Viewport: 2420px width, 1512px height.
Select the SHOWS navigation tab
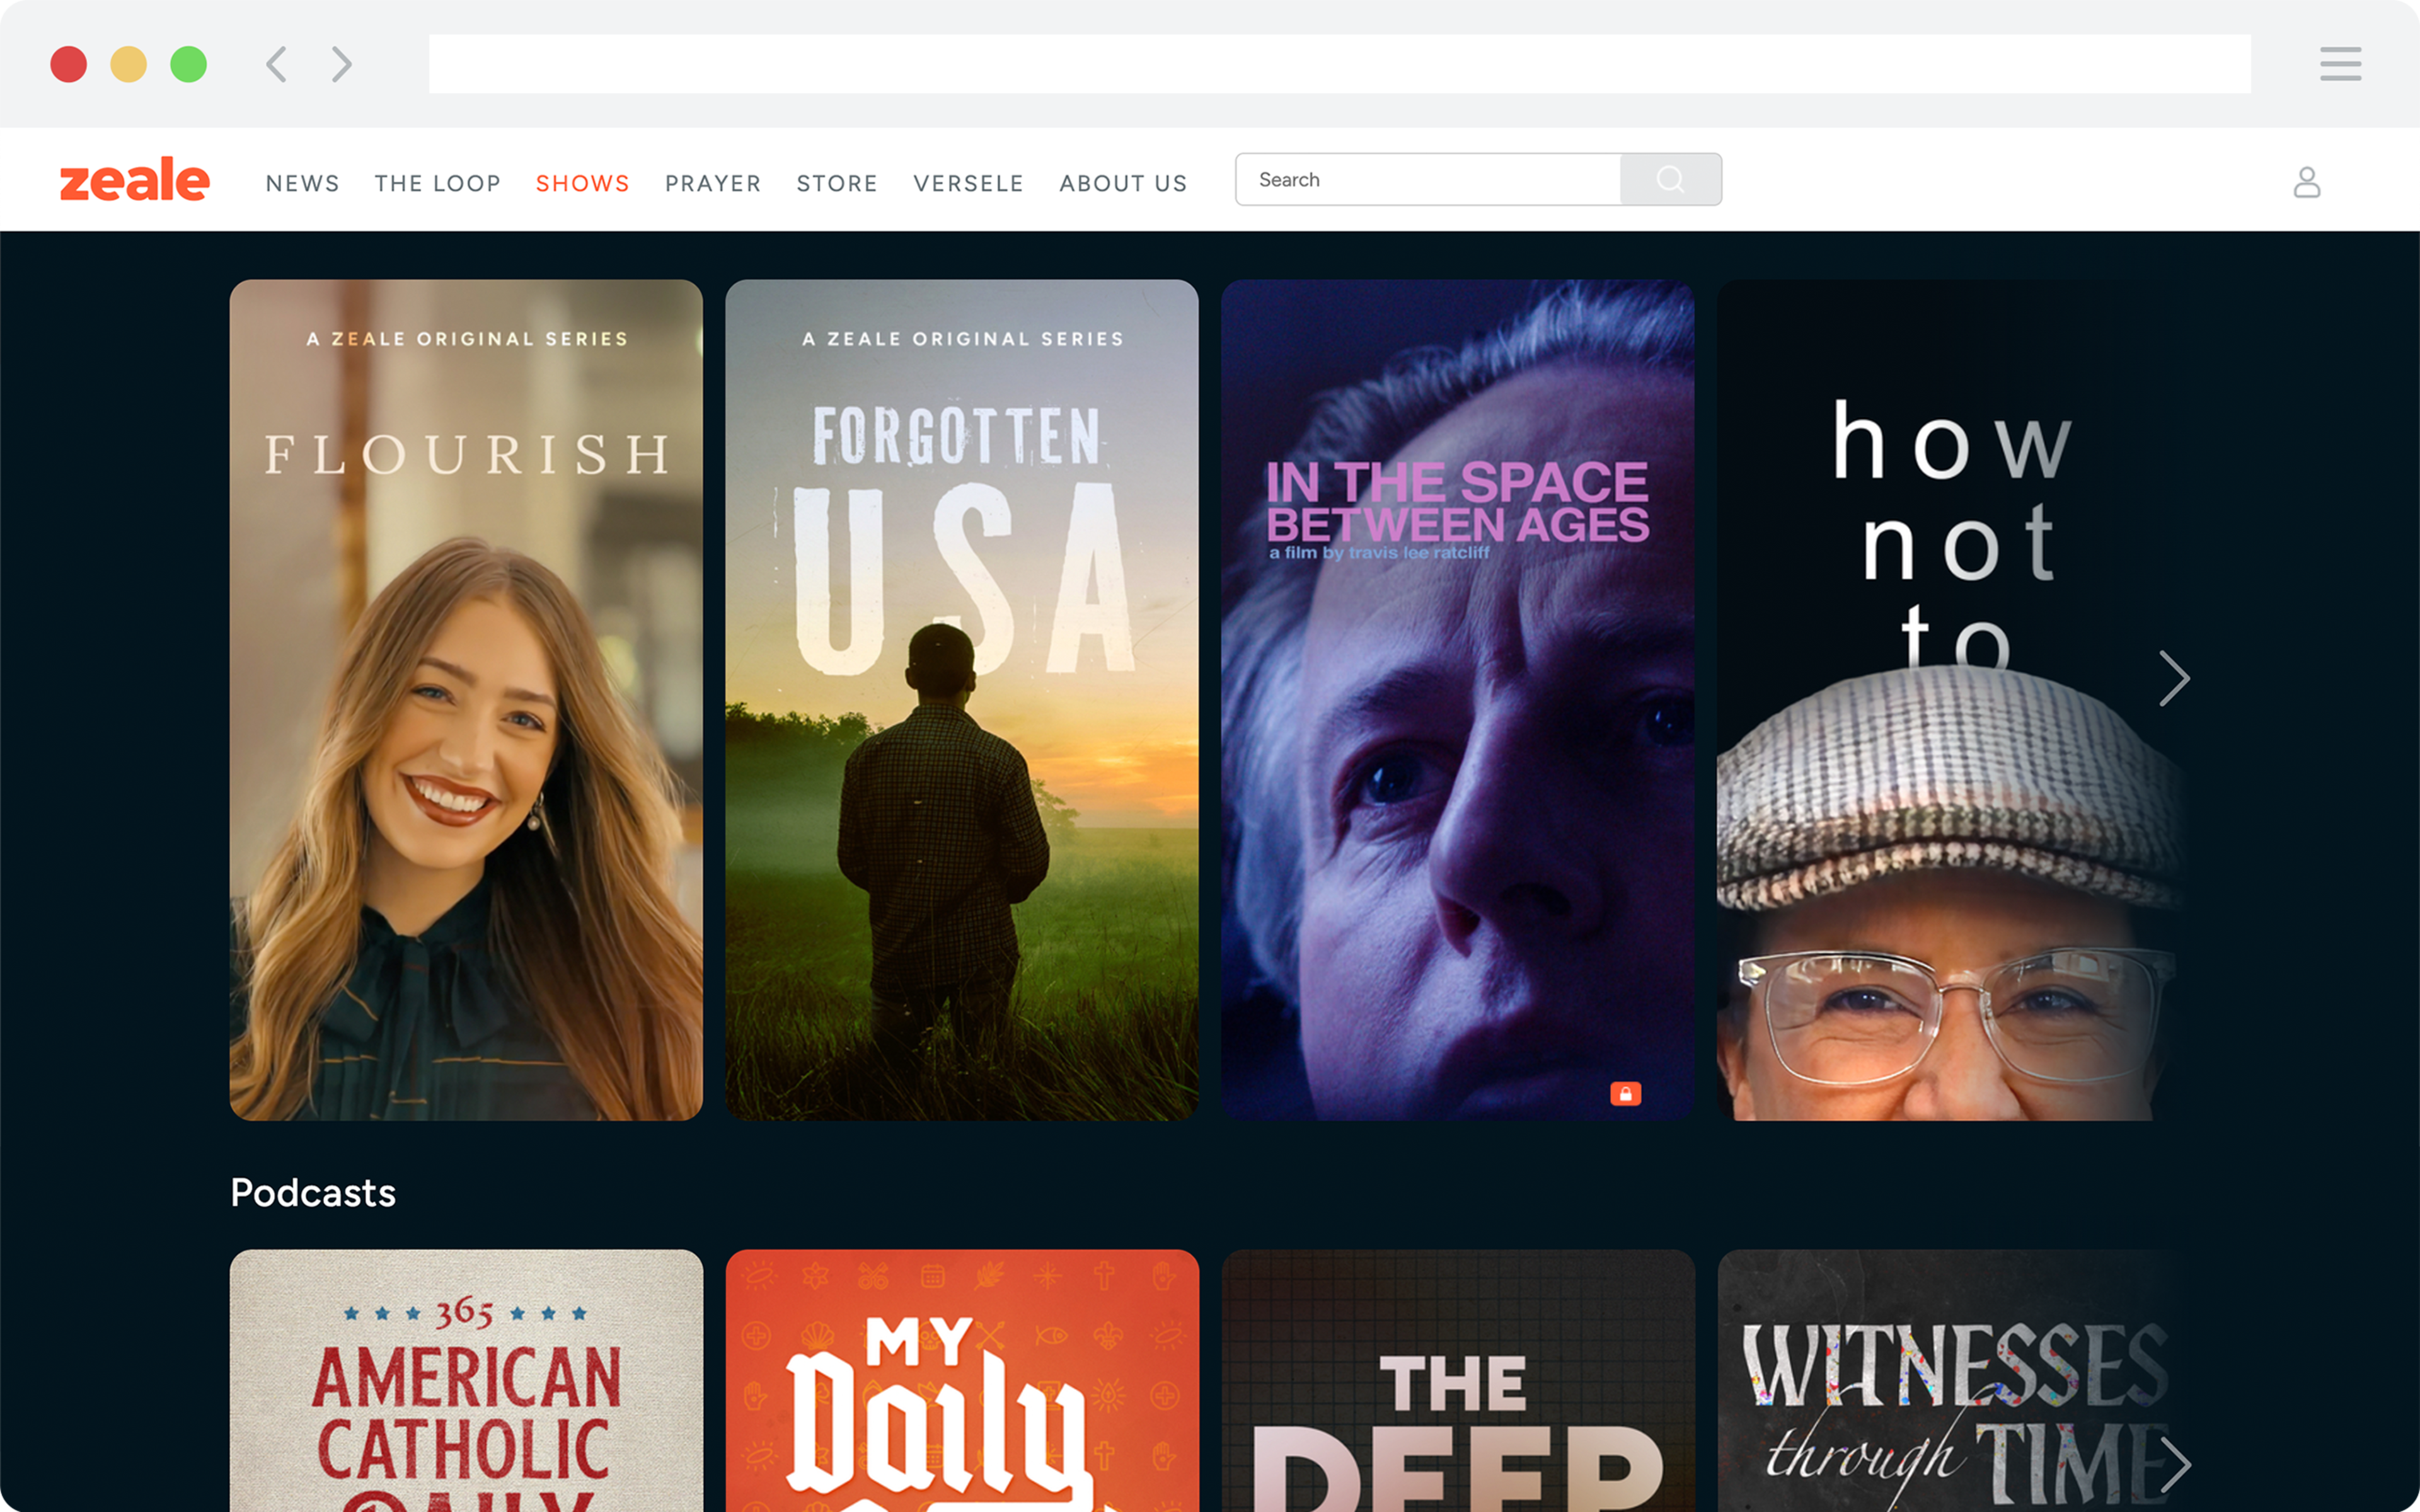point(583,184)
